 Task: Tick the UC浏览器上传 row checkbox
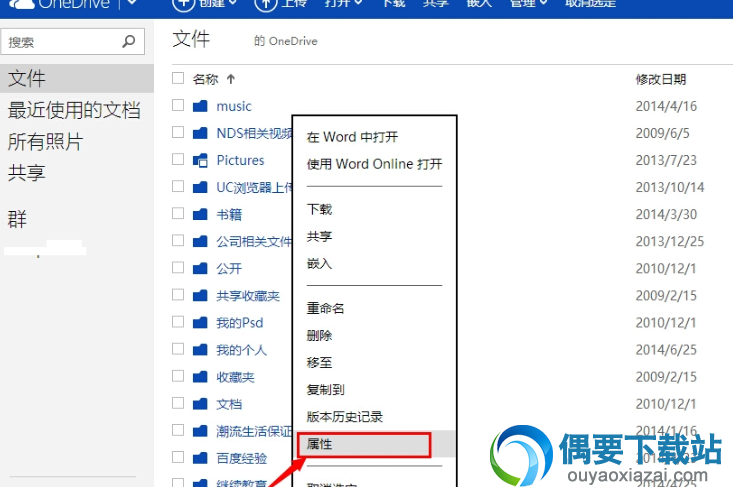178,186
